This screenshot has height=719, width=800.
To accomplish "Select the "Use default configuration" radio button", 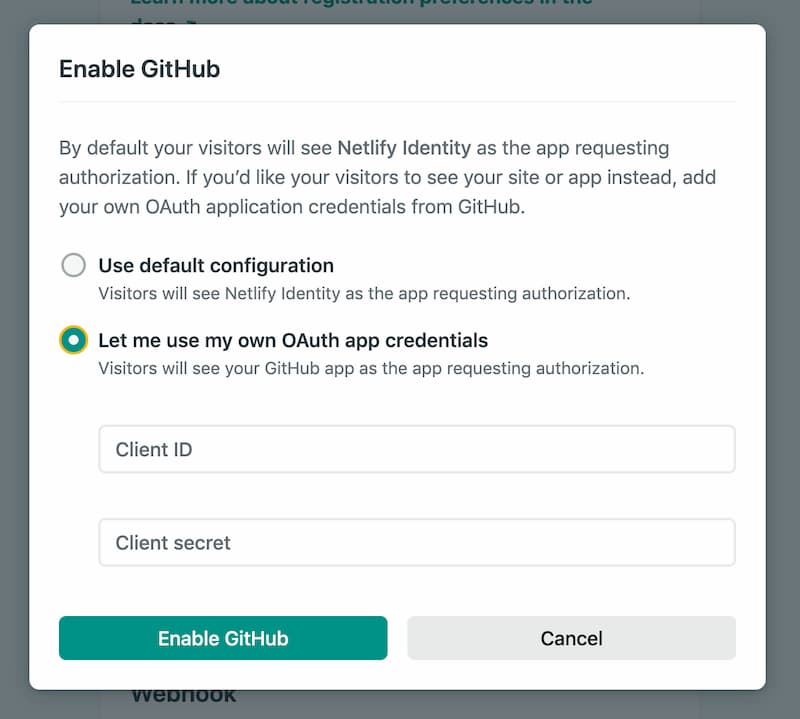I will pos(73,266).
